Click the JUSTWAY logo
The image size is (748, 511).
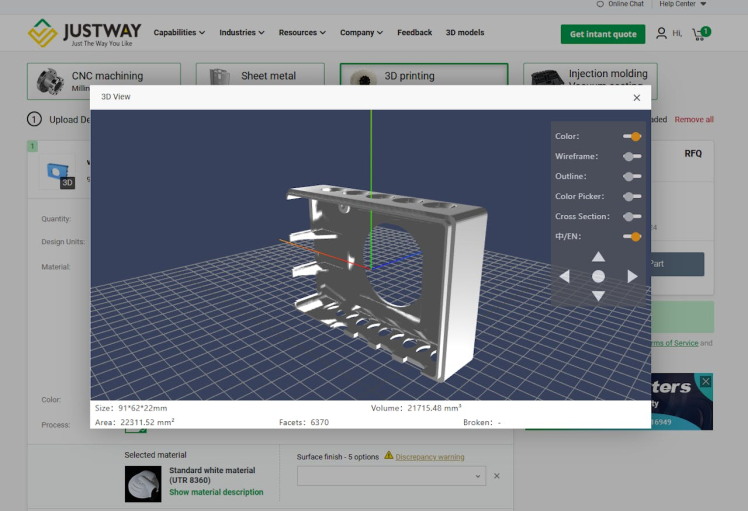click(84, 33)
